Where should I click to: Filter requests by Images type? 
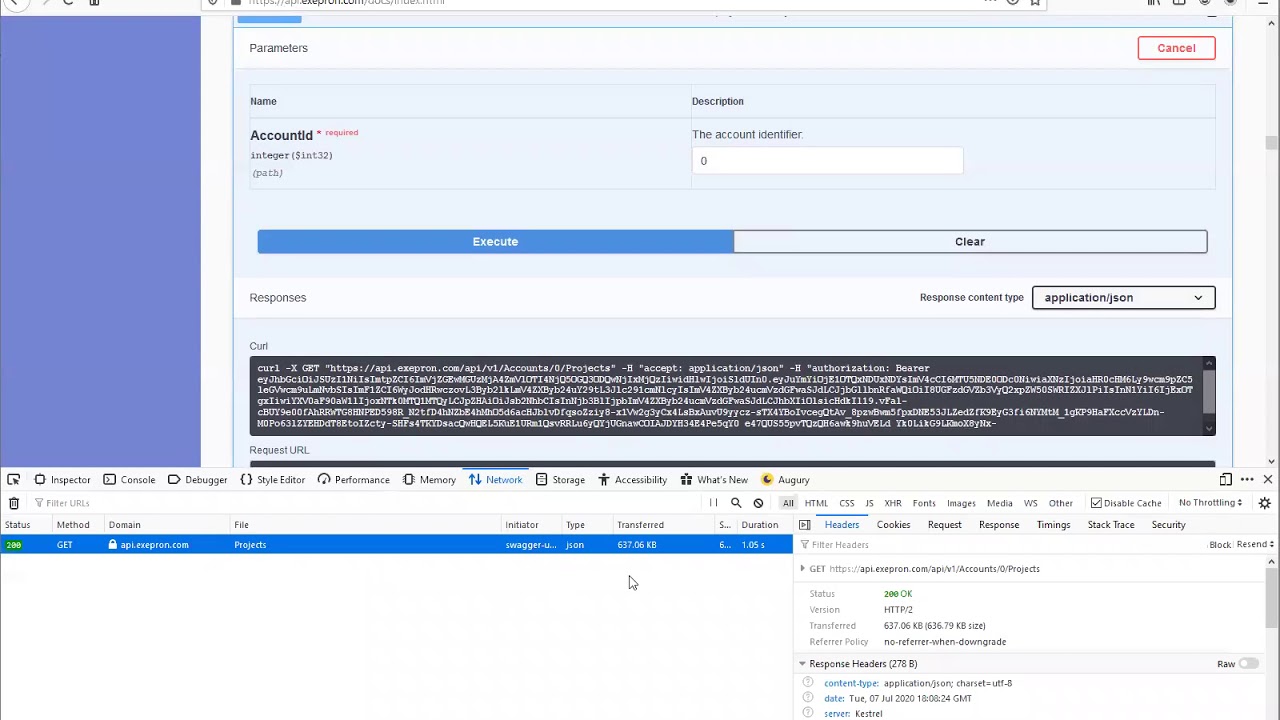[961, 503]
